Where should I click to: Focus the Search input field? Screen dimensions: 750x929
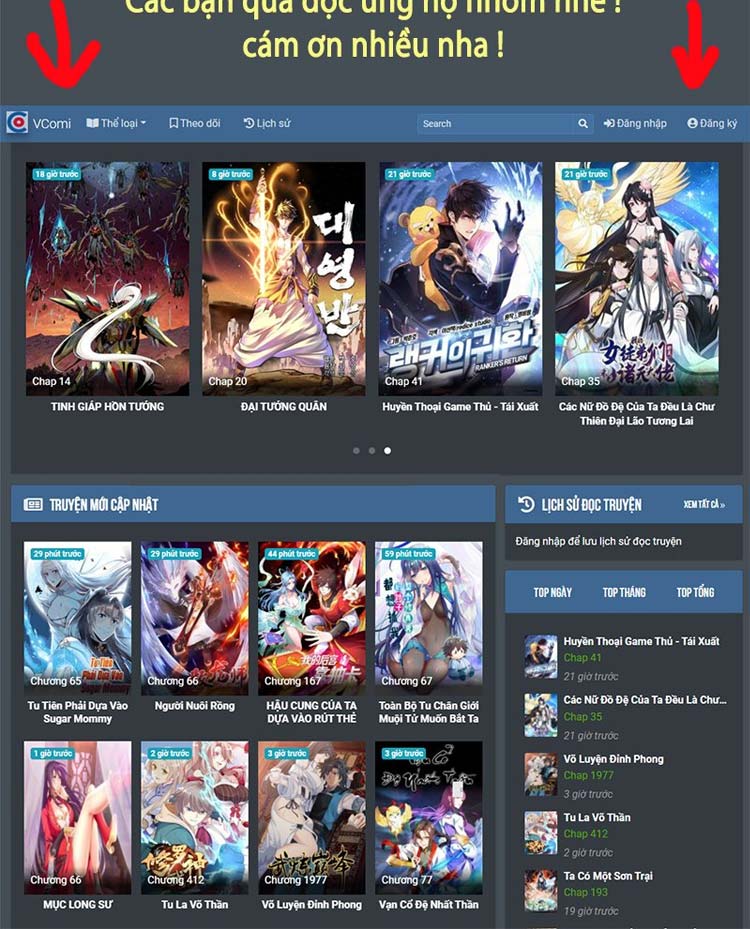click(x=494, y=124)
